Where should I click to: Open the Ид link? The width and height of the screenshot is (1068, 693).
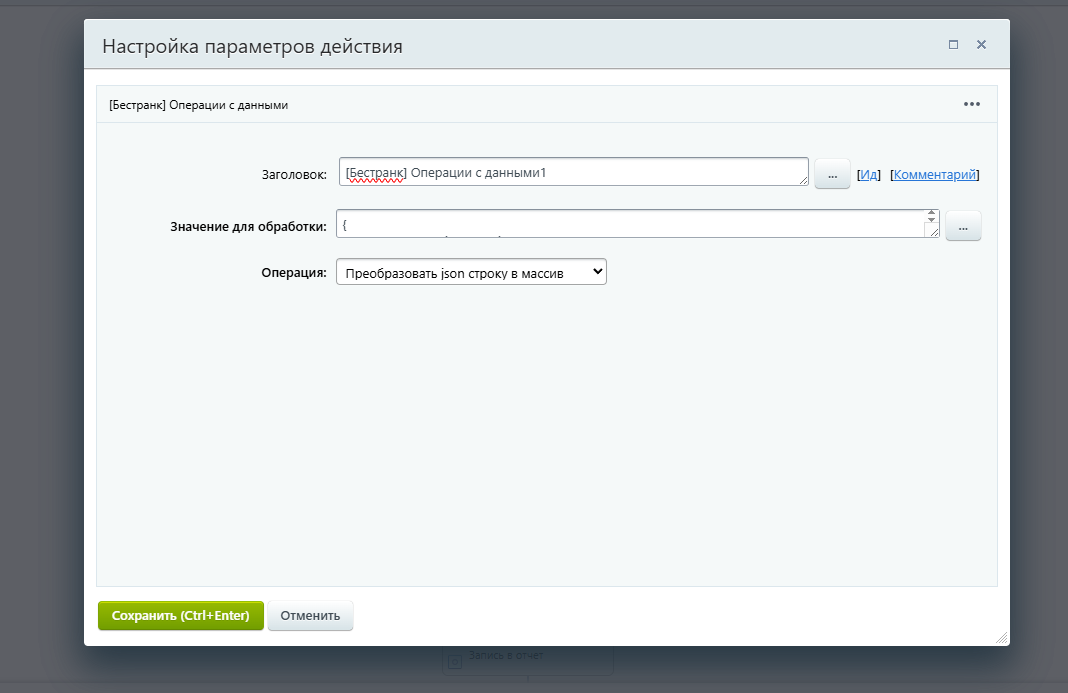coord(868,173)
